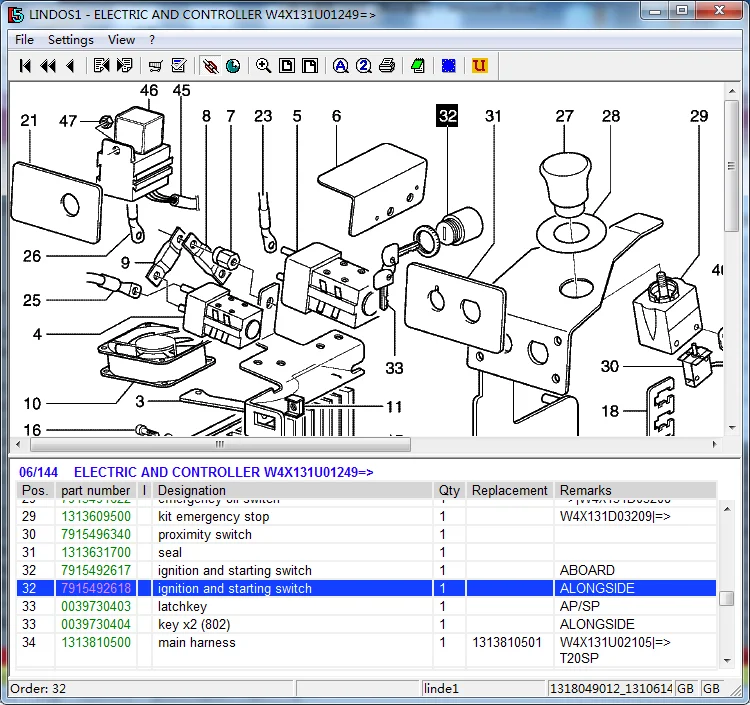Image resolution: width=750 pixels, height=705 pixels.
Task: Go to previous page arrow
Action: coord(69,66)
